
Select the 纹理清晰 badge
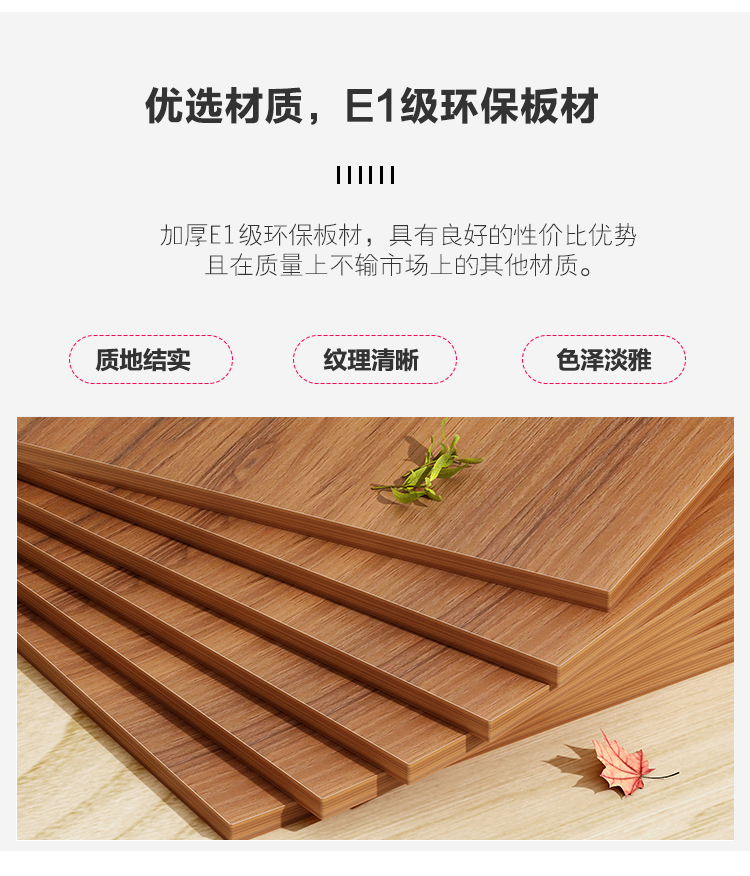374,359
